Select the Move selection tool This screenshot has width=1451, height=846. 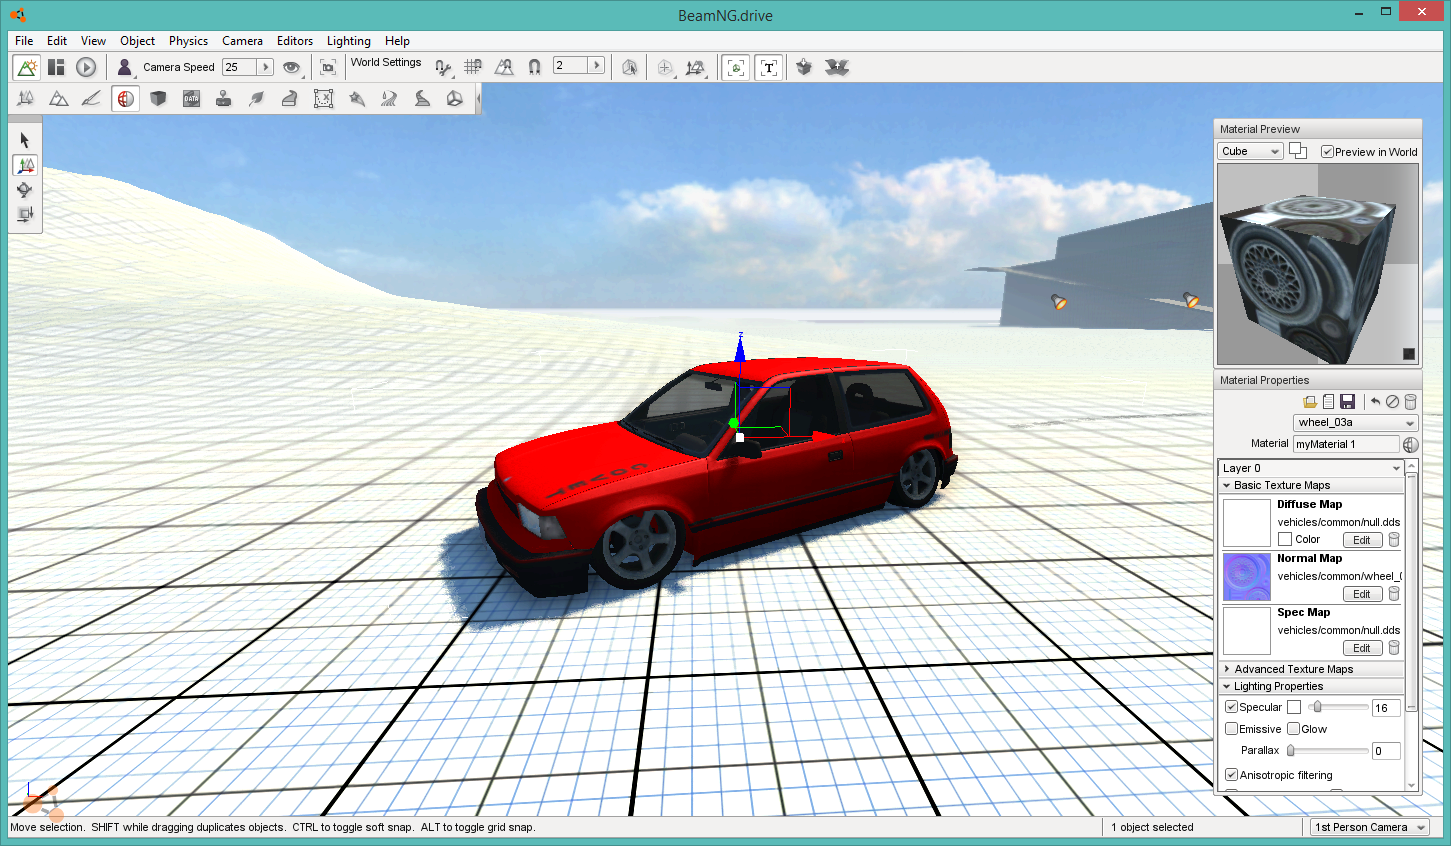pyautogui.click(x=25, y=165)
